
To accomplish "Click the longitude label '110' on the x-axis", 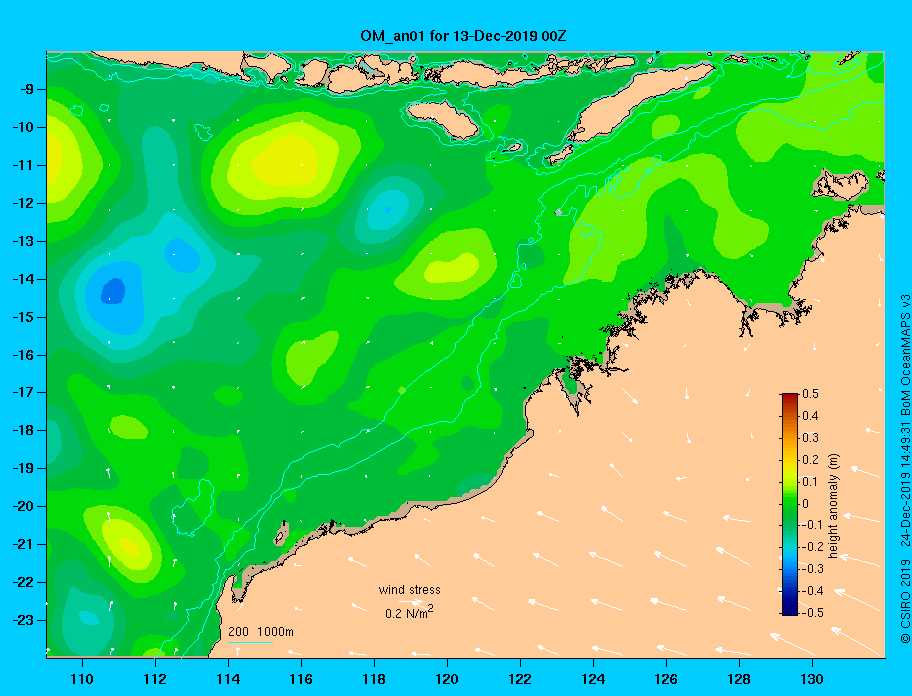I will (x=82, y=679).
